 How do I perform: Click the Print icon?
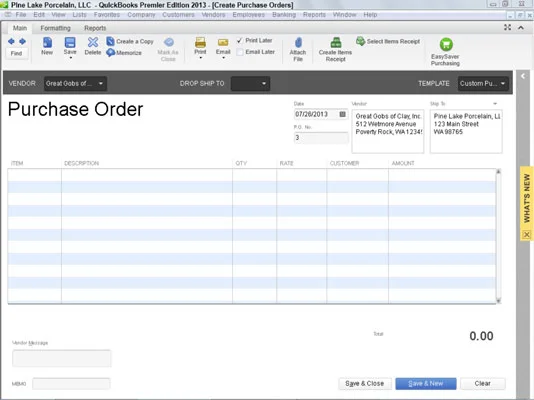click(200, 43)
